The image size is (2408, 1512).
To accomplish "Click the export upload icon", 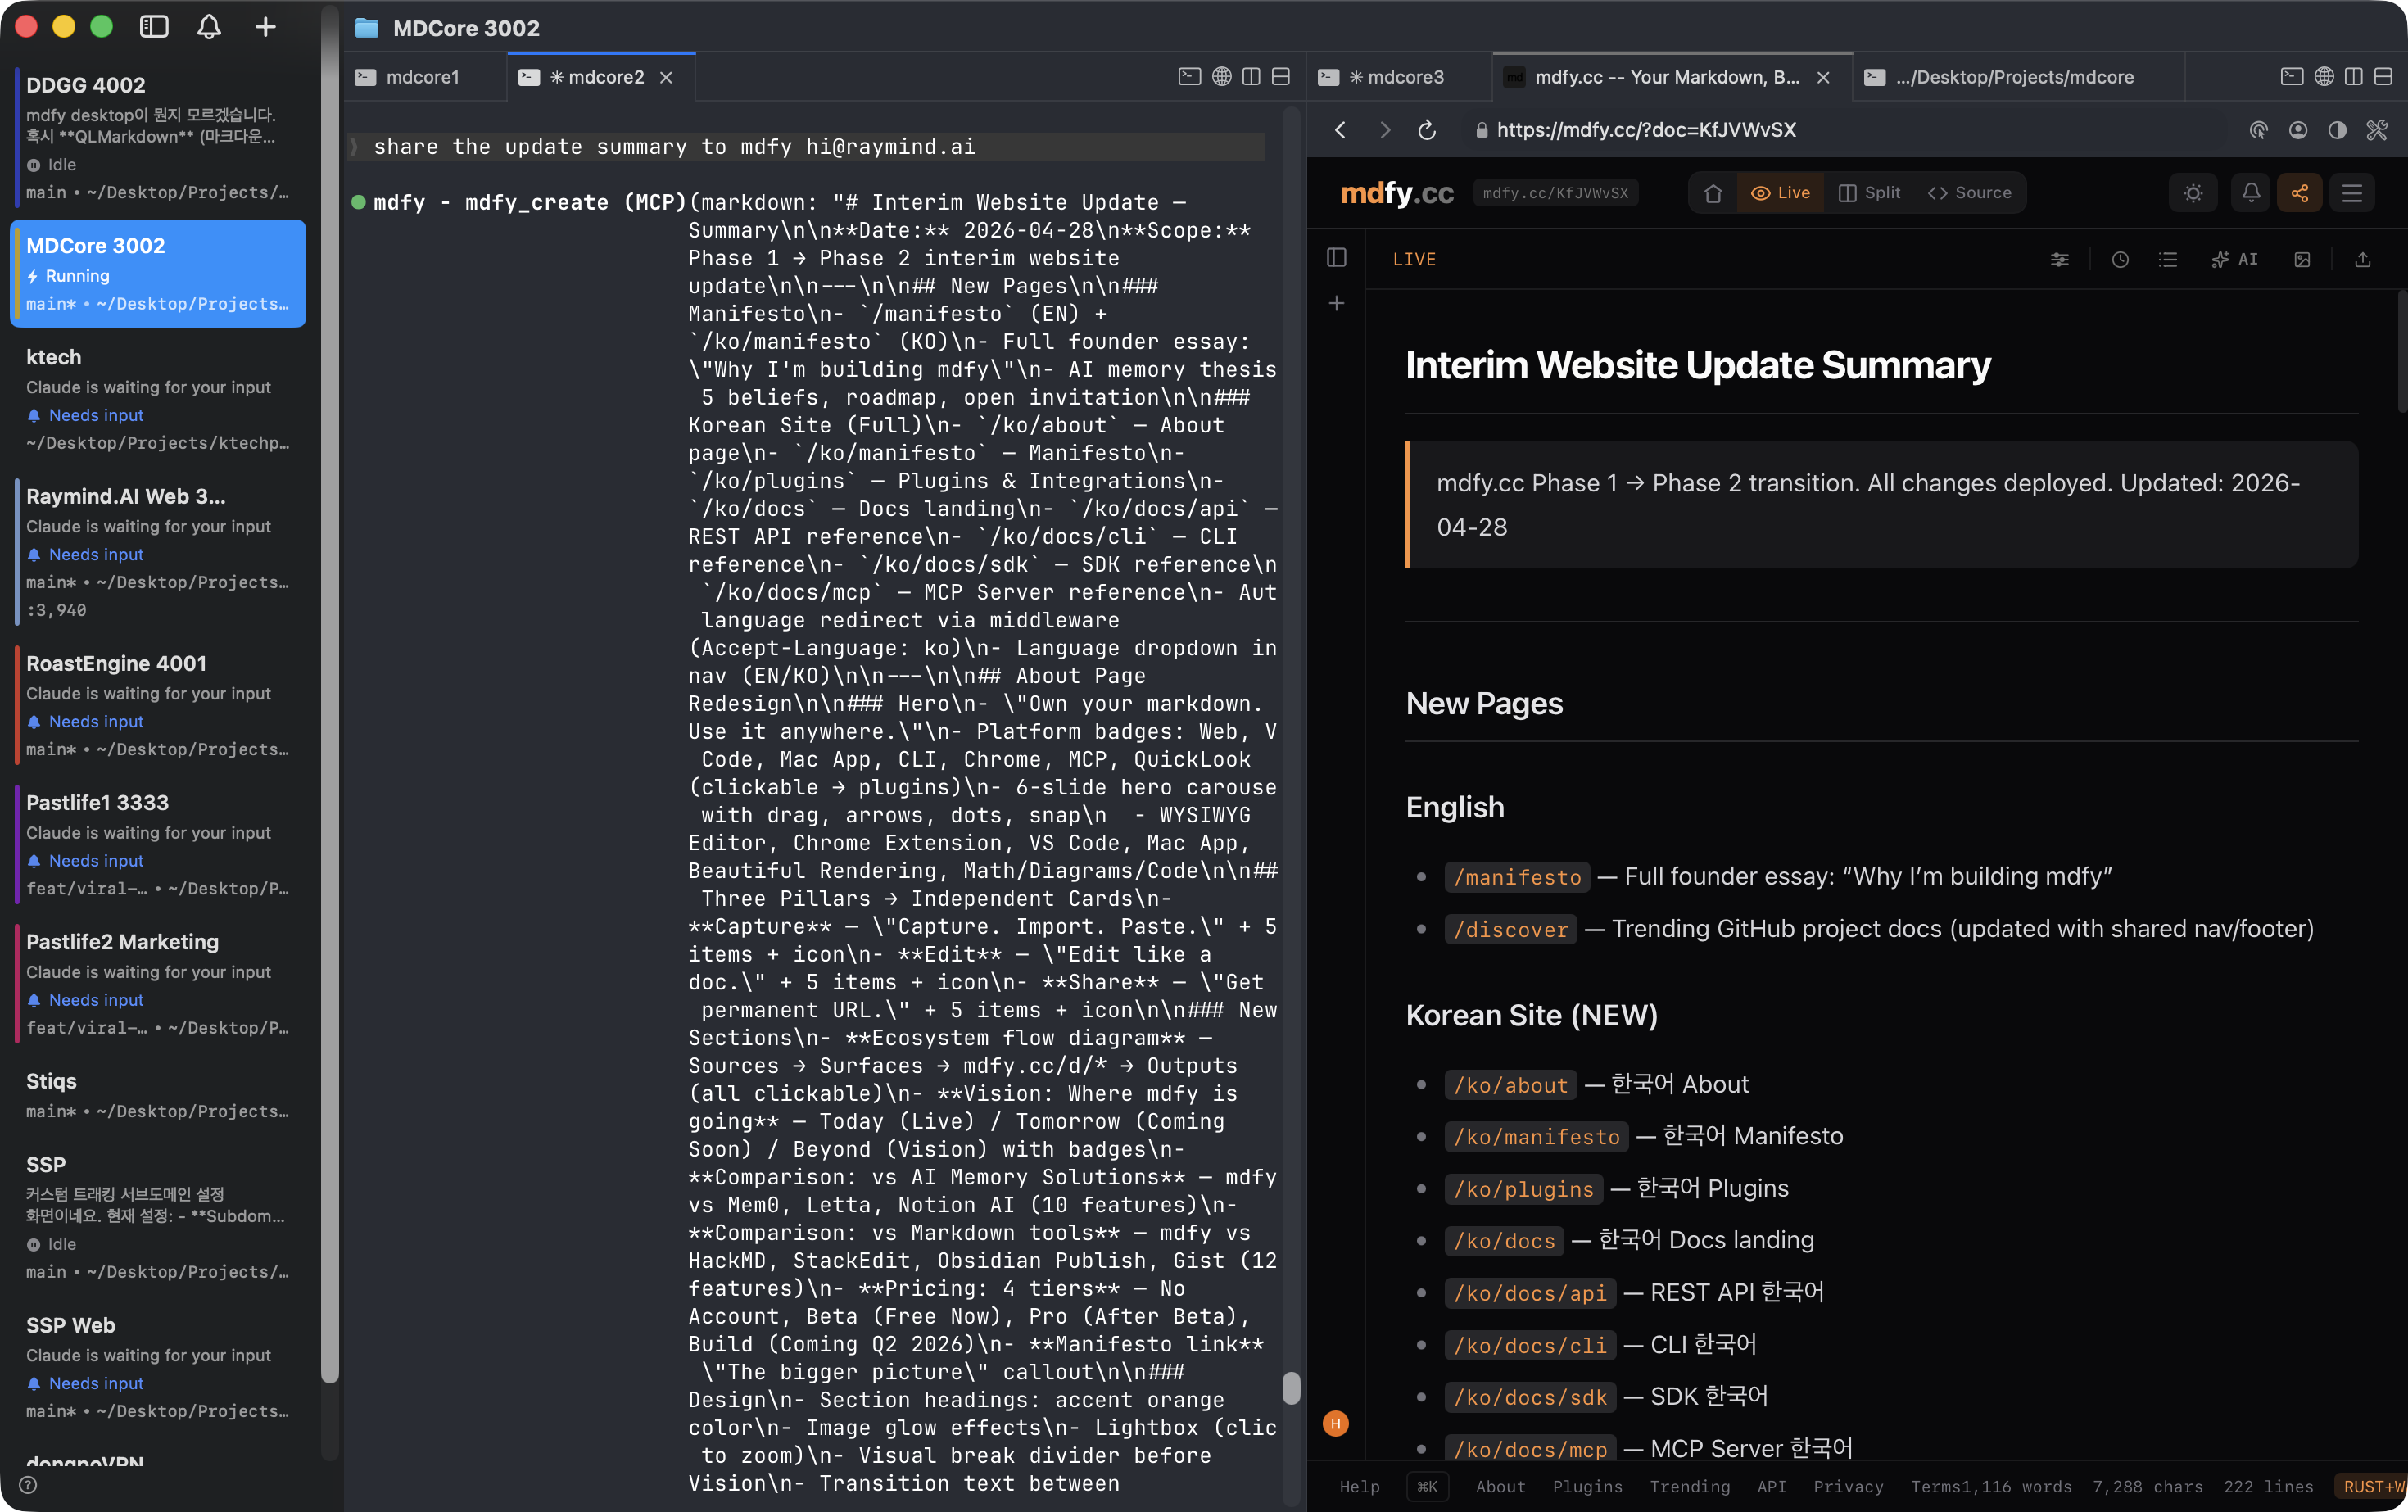I will coord(2362,260).
